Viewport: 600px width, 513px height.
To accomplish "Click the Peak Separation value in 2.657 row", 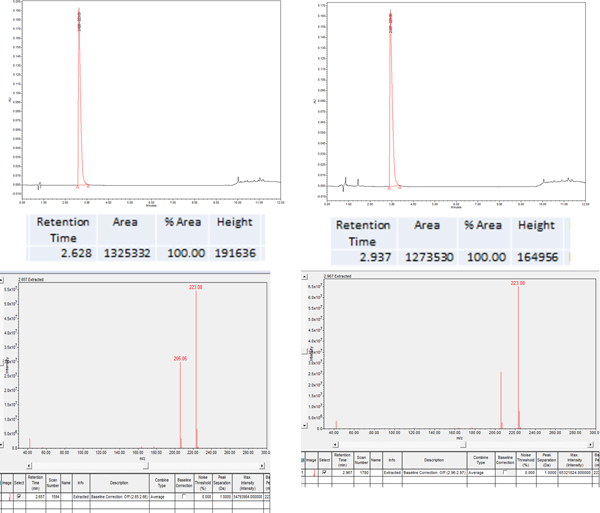I will (x=222, y=497).
